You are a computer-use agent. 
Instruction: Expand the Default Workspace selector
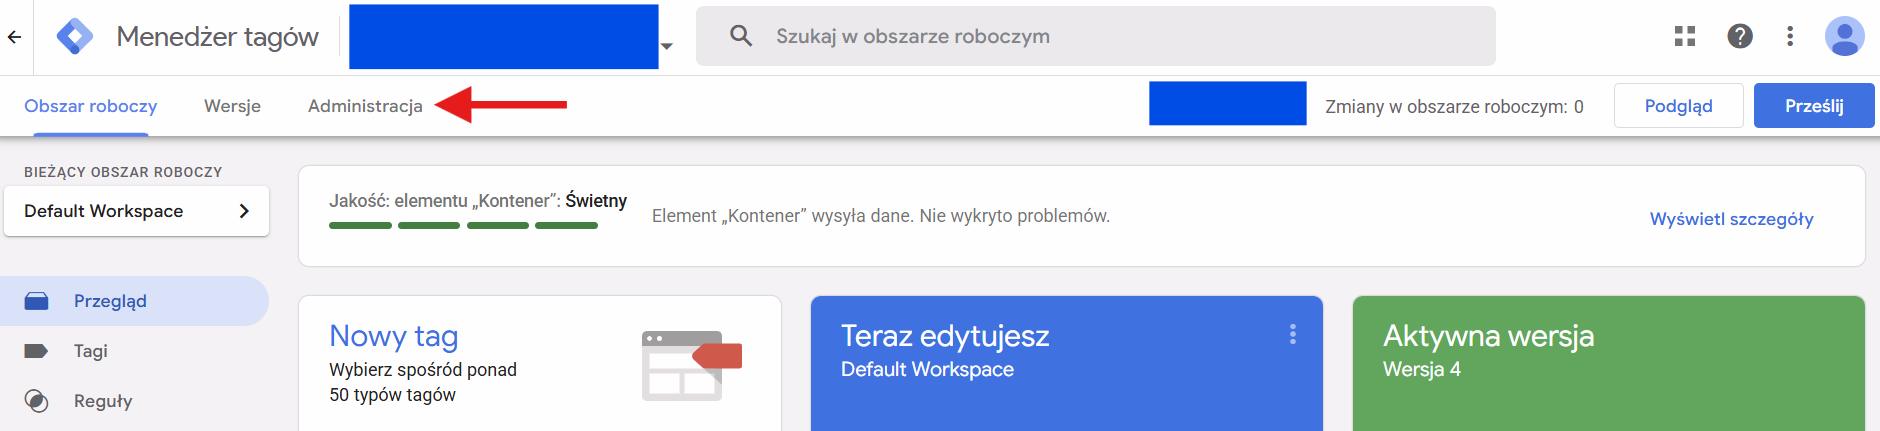pos(136,211)
